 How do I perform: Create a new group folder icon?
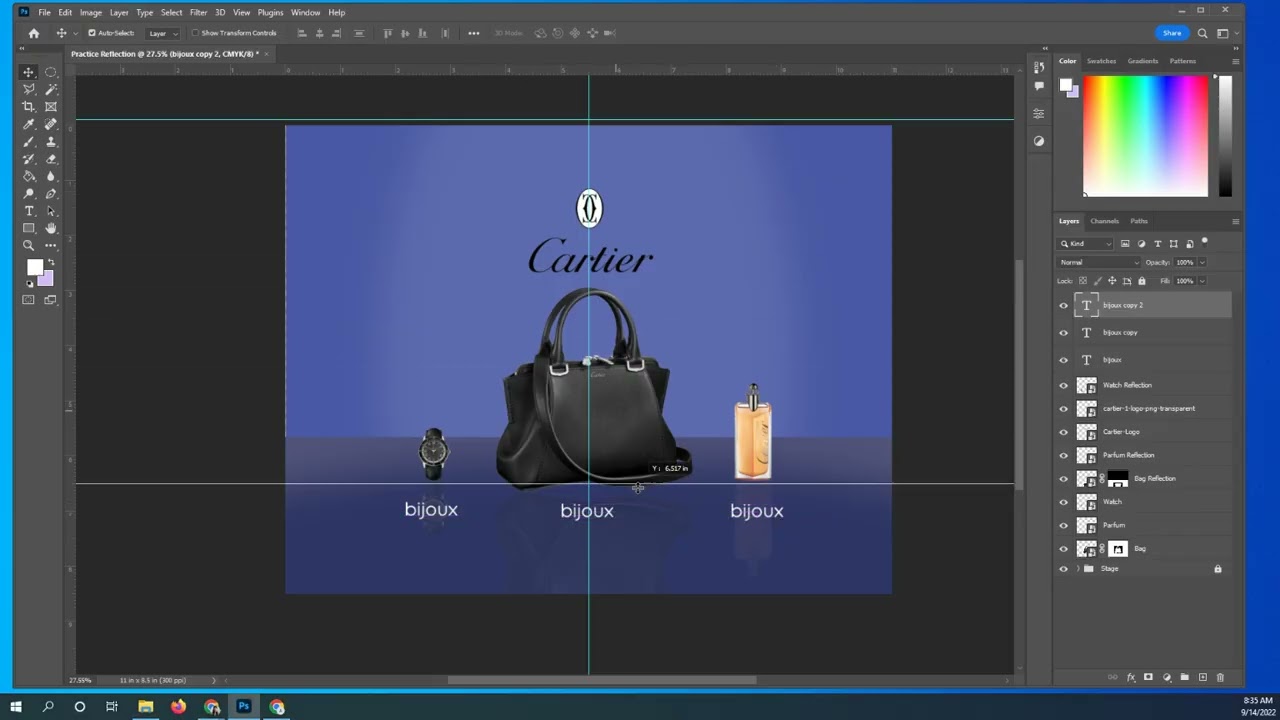[x=1184, y=677]
